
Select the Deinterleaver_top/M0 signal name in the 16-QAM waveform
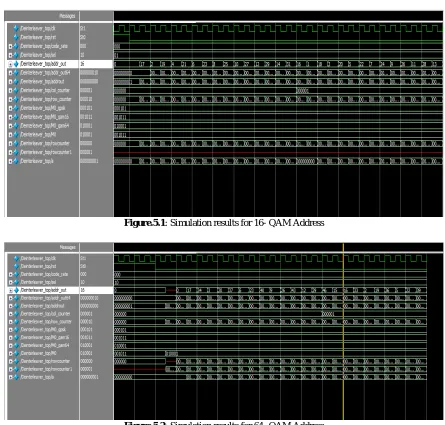38,135
